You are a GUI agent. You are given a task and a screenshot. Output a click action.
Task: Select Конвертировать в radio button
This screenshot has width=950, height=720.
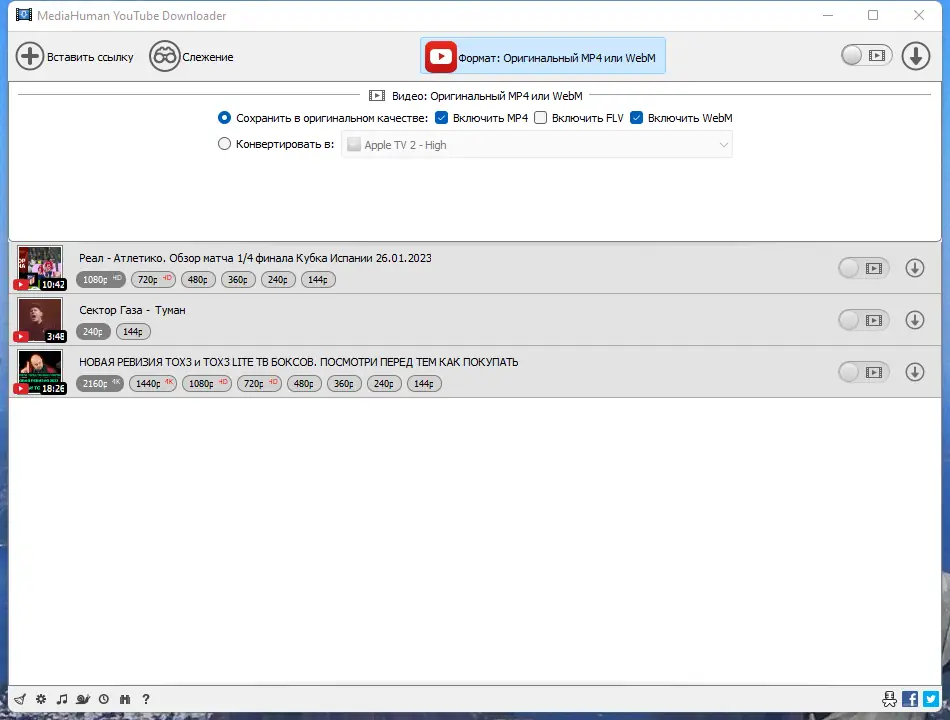(x=224, y=144)
